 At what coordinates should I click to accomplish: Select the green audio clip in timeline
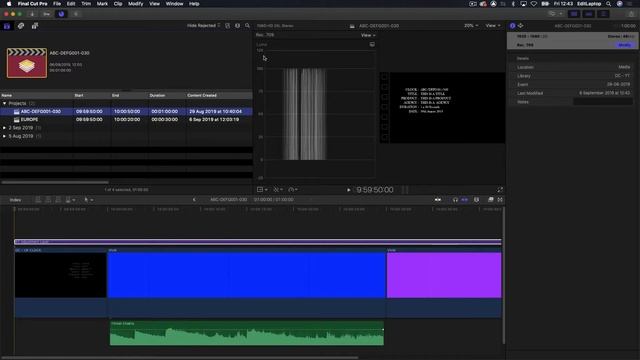pos(247,333)
